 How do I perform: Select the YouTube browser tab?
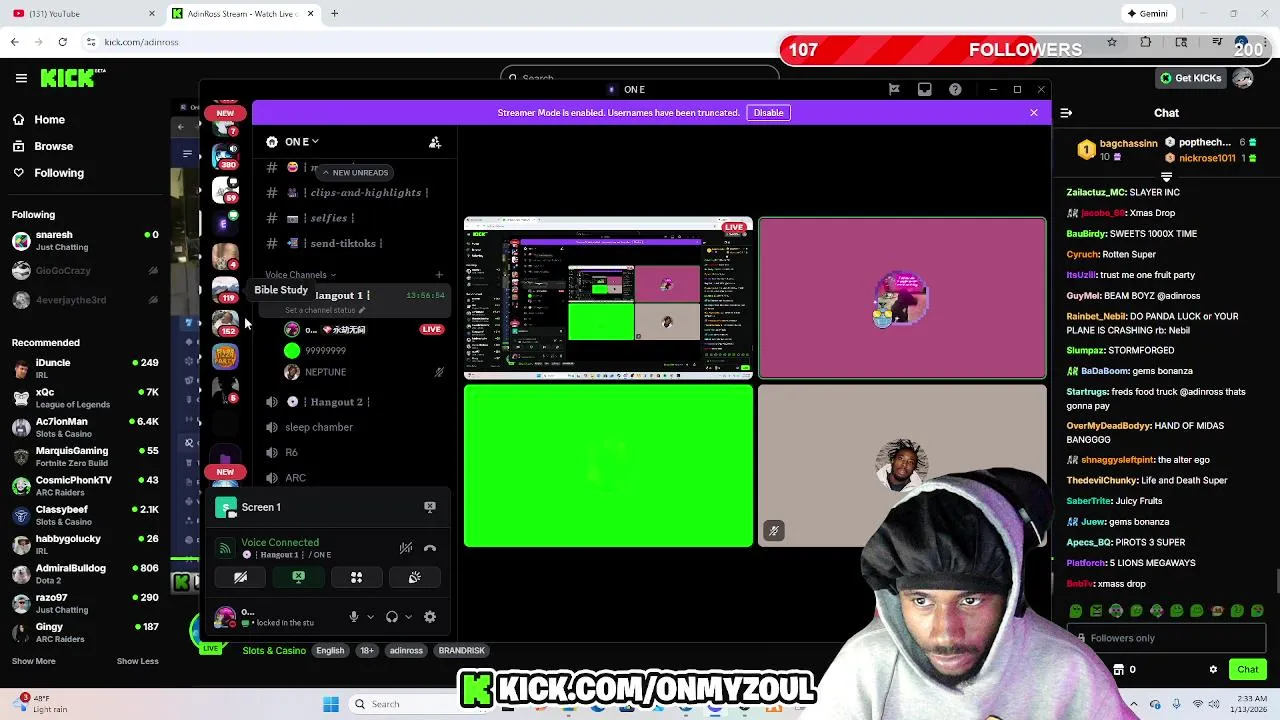[x=82, y=13]
